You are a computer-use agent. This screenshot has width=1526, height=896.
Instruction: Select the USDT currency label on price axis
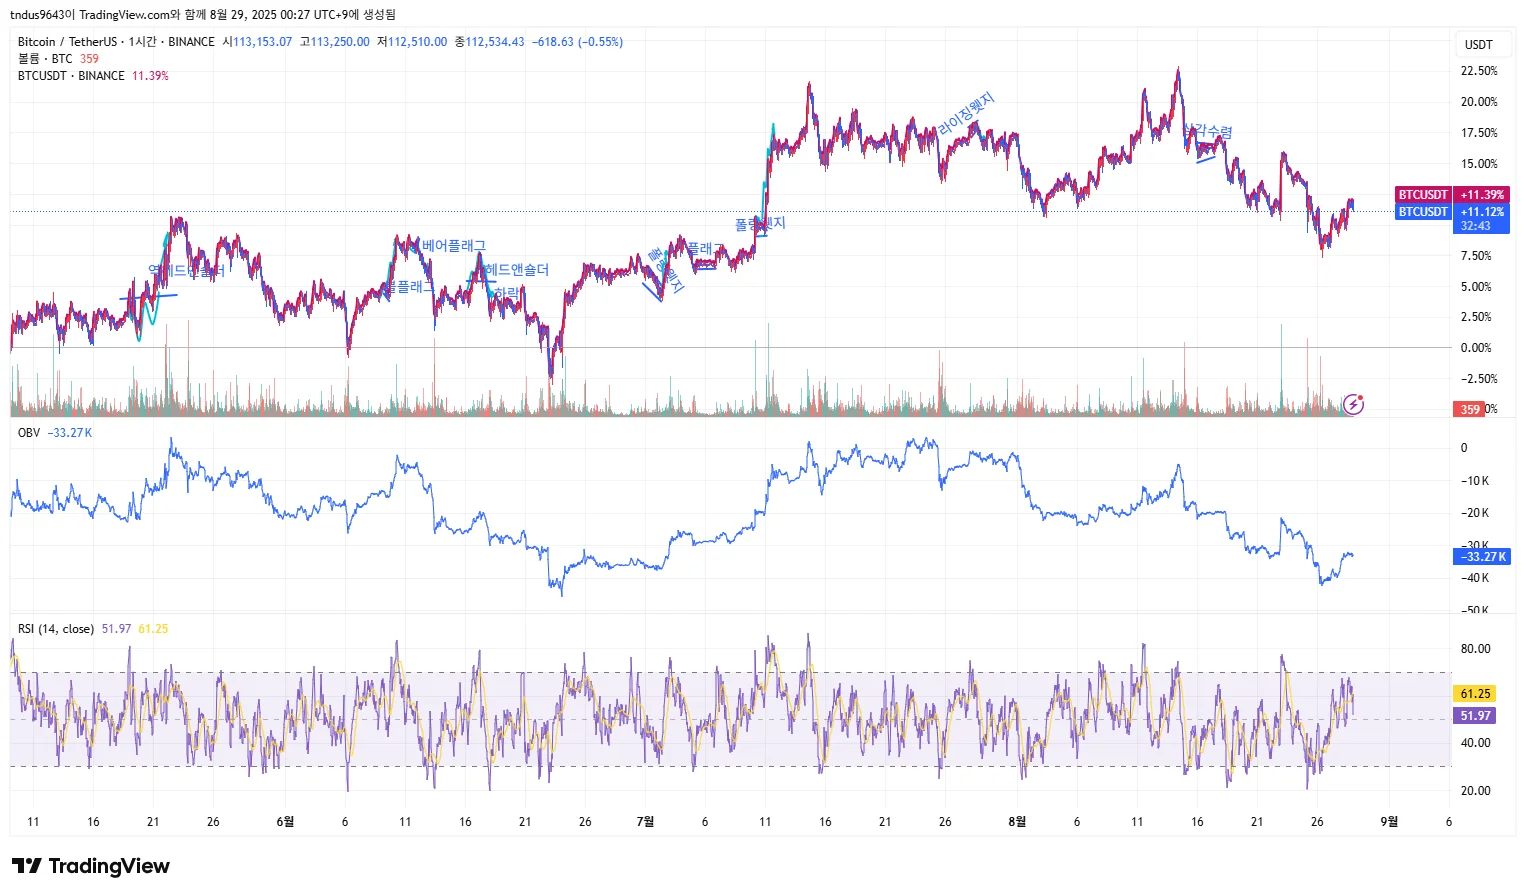coord(1478,45)
